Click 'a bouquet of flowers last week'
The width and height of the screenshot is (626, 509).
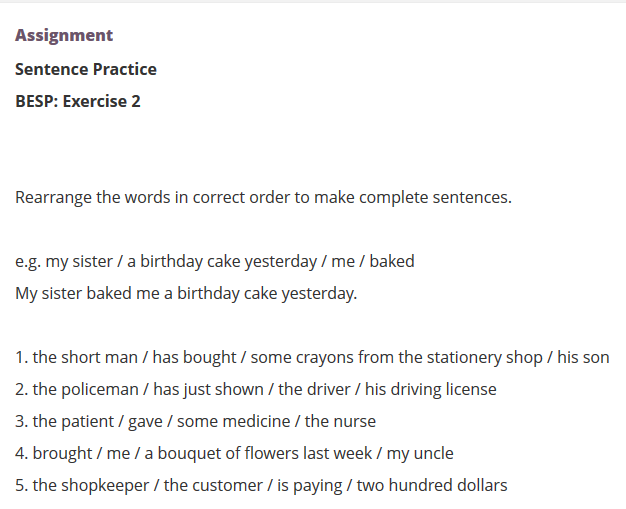pos(258,454)
